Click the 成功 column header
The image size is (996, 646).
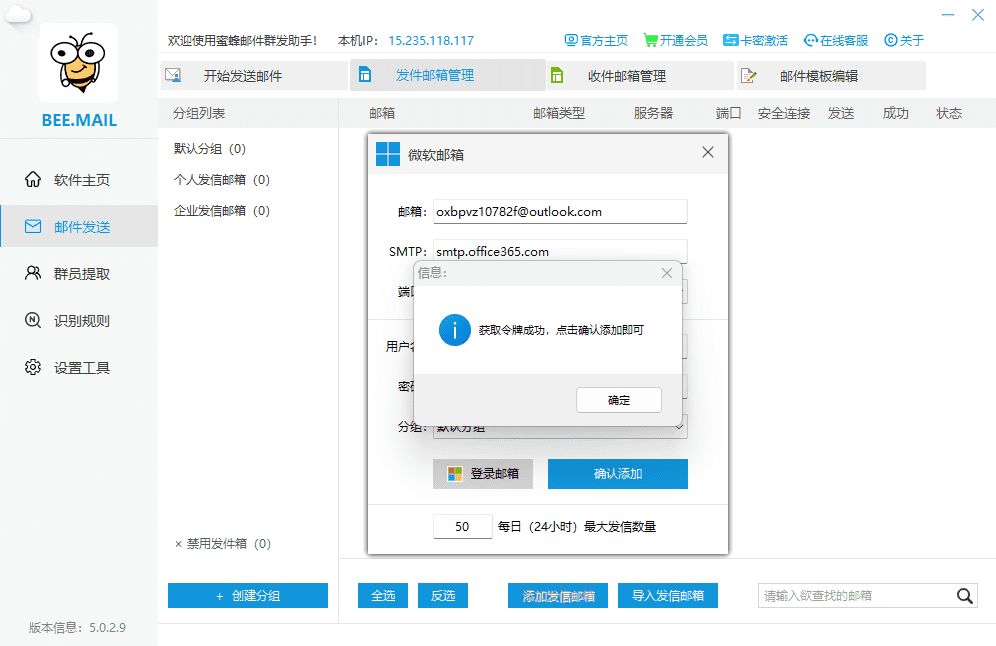coord(896,113)
